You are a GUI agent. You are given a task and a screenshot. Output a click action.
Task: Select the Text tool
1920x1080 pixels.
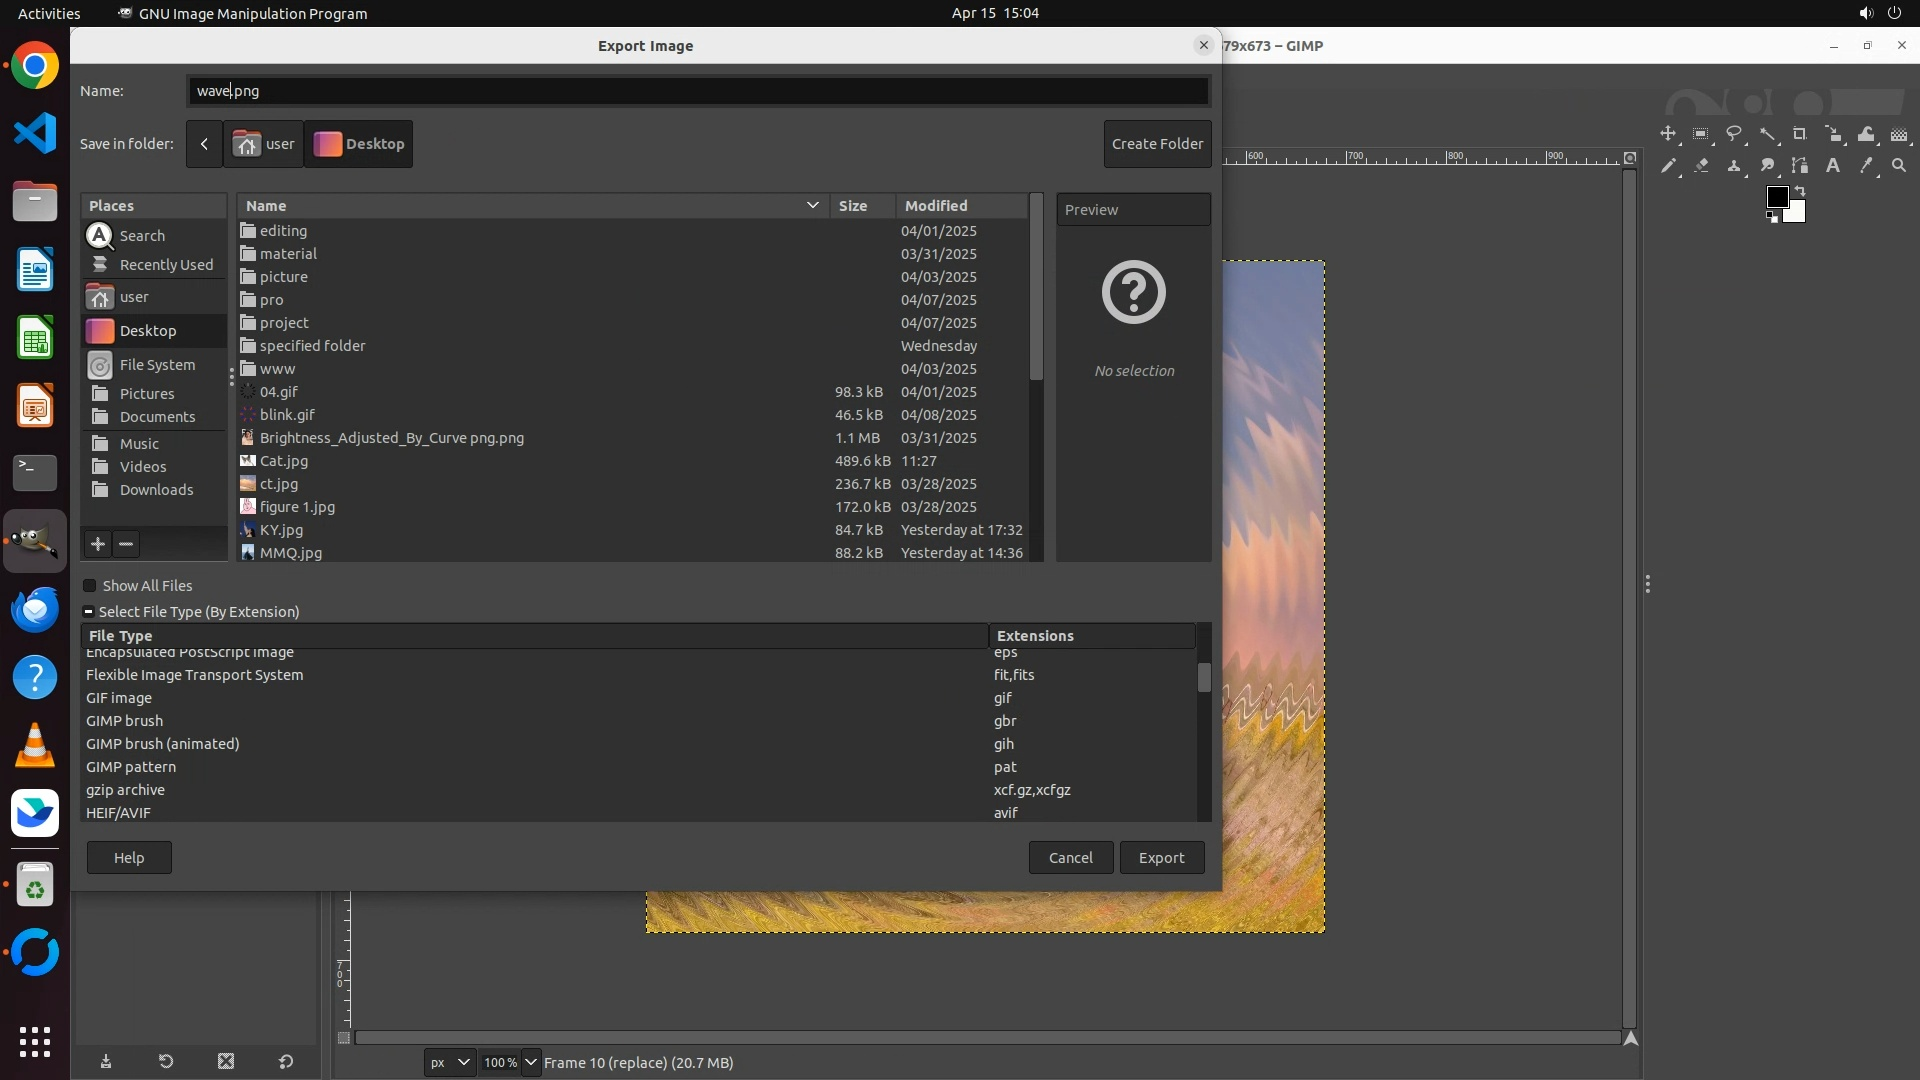(x=1833, y=166)
